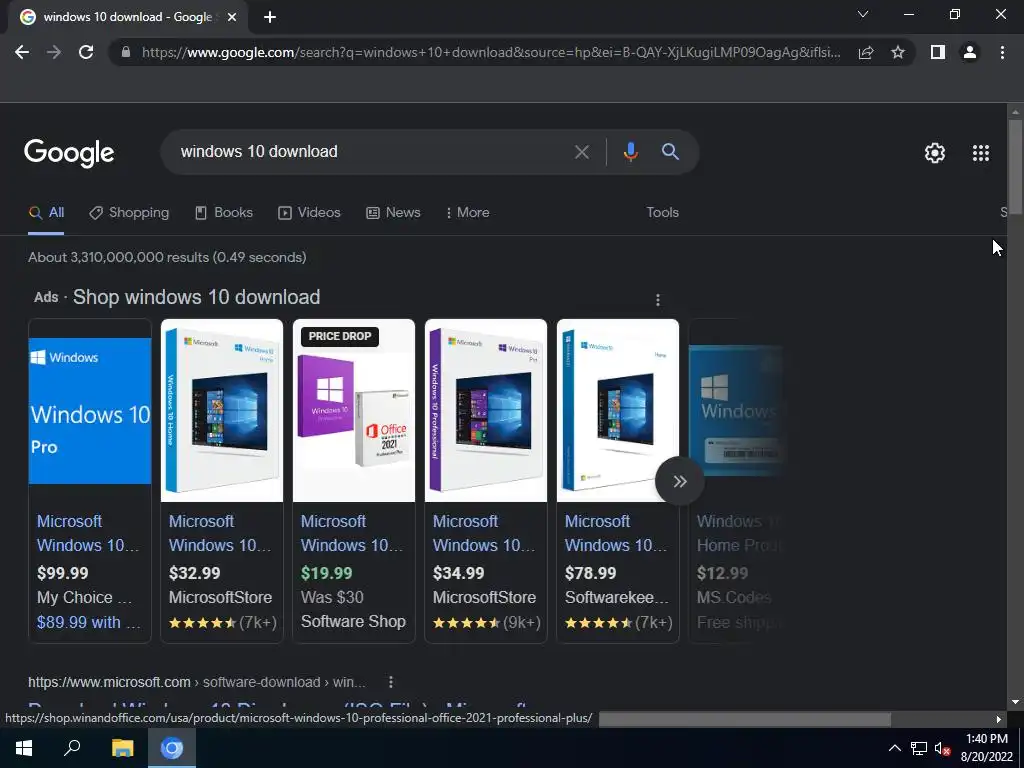Switch to the Books tab
Screen dimensions: 1024x768
coord(224,213)
